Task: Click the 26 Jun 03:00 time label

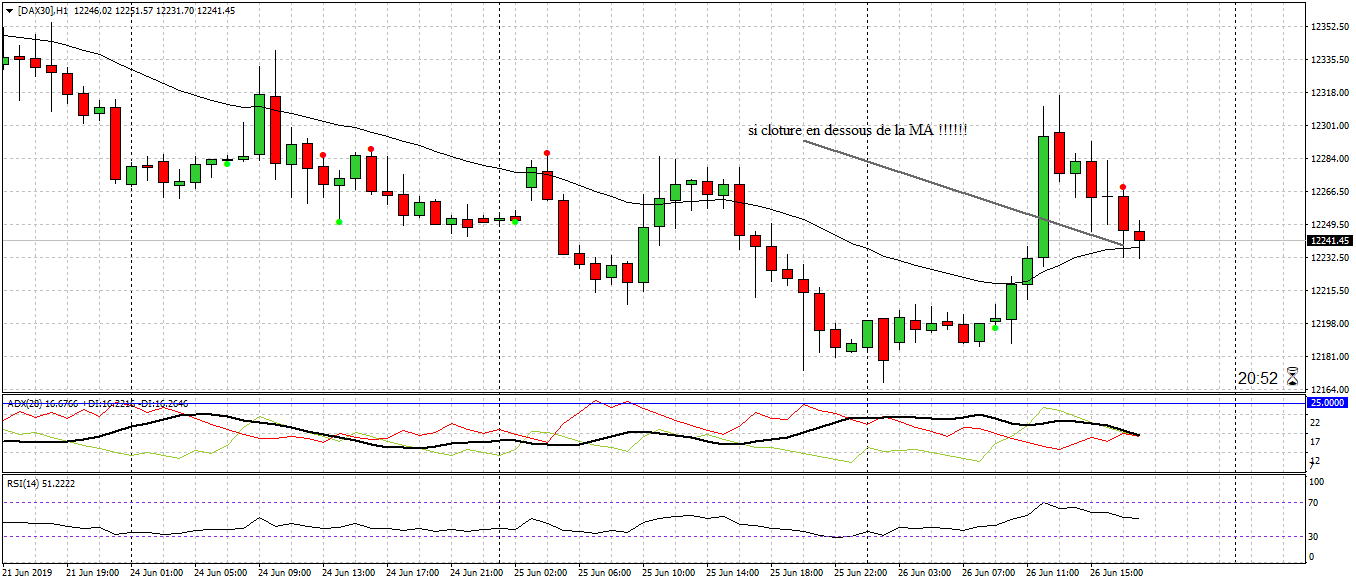Action: pyautogui.click(x=925, y=574)
